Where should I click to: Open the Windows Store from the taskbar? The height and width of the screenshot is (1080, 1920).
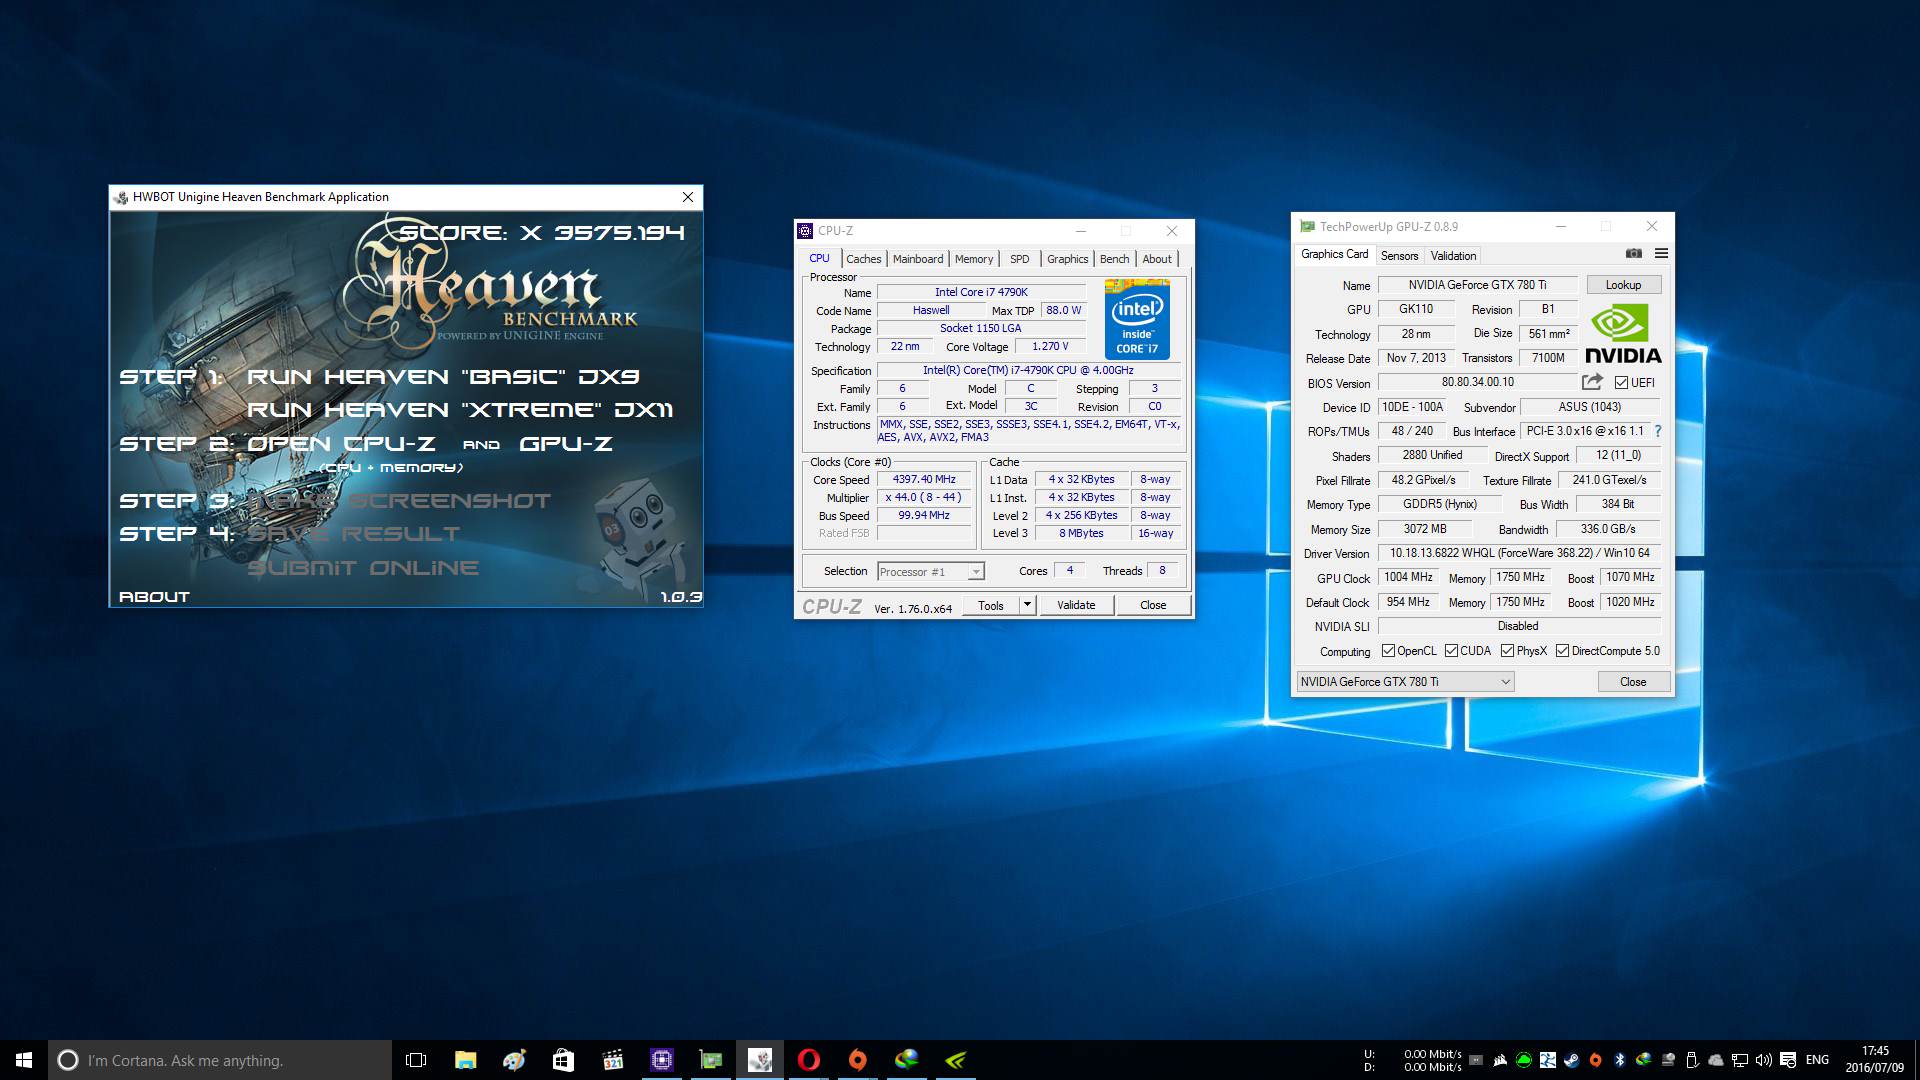pos(563,1060)
